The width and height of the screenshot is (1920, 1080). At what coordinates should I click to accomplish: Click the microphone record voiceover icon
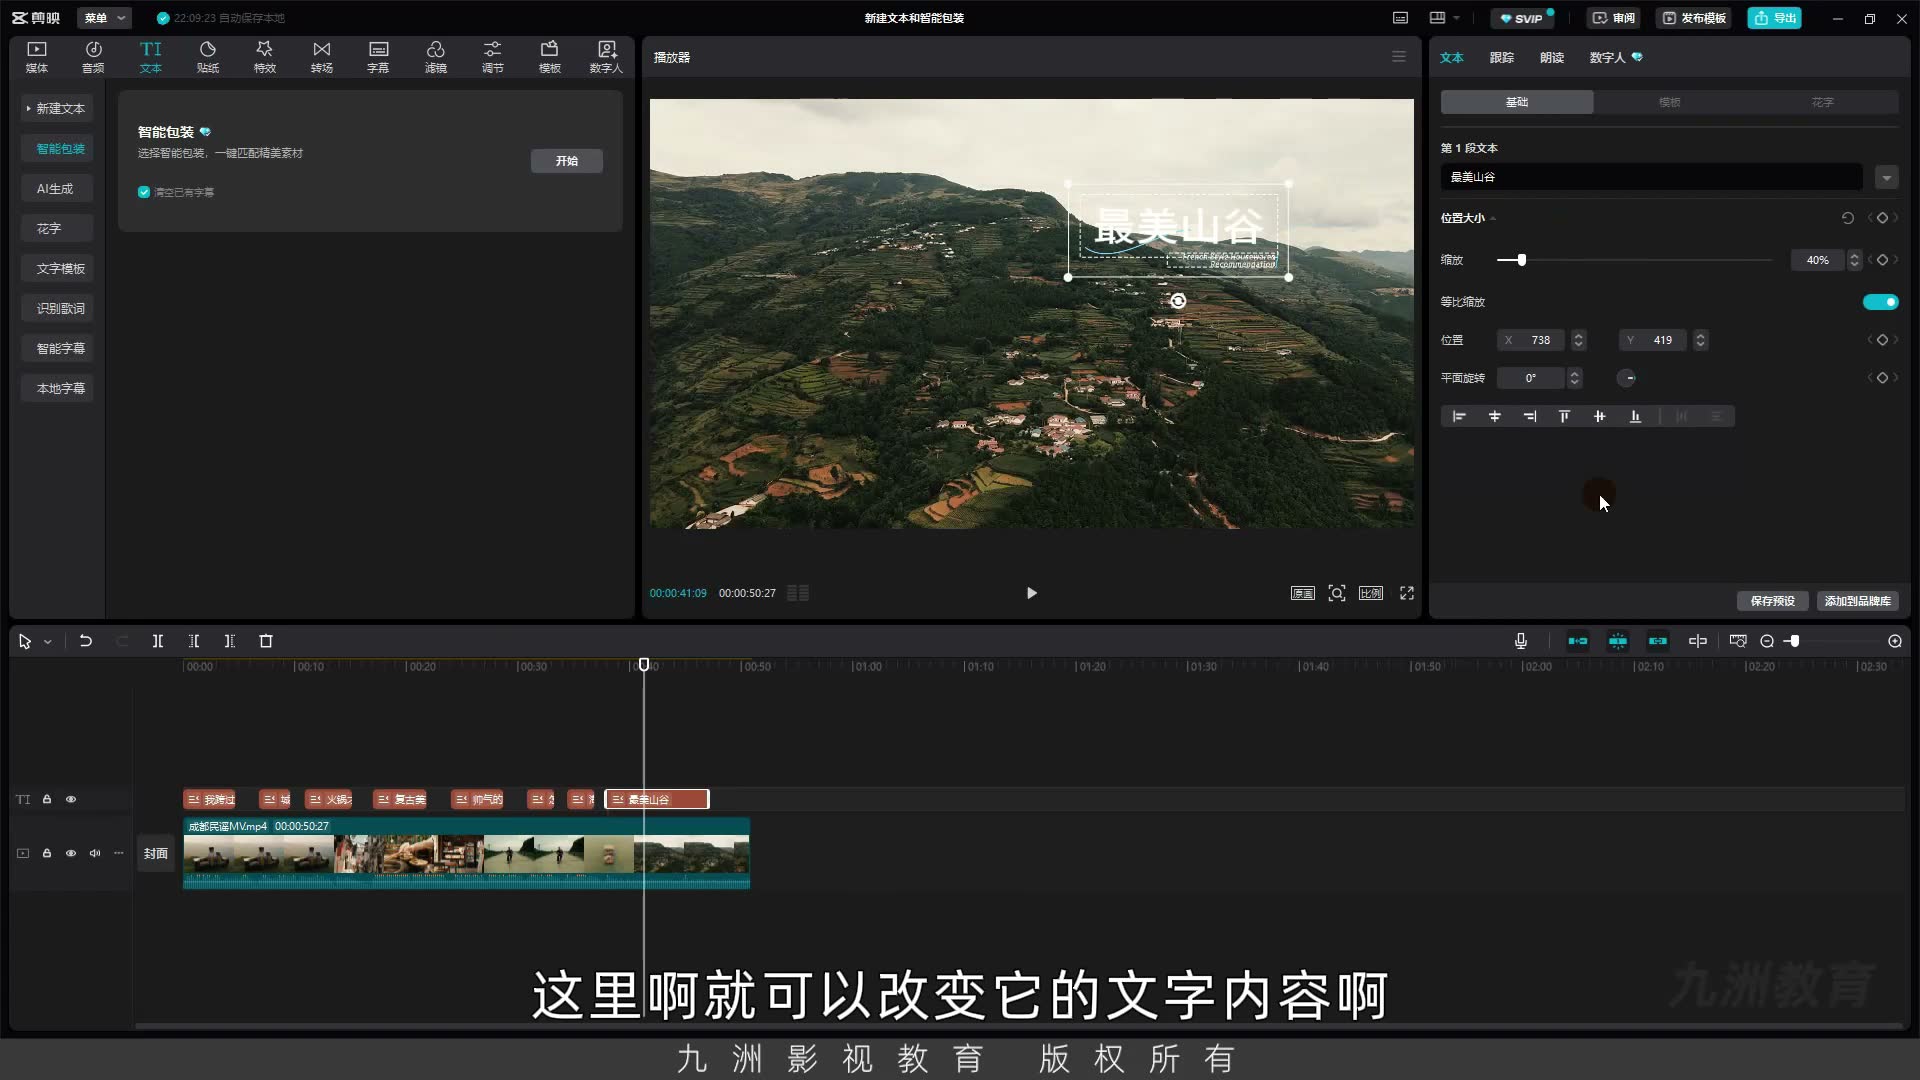pos(1520,641)
